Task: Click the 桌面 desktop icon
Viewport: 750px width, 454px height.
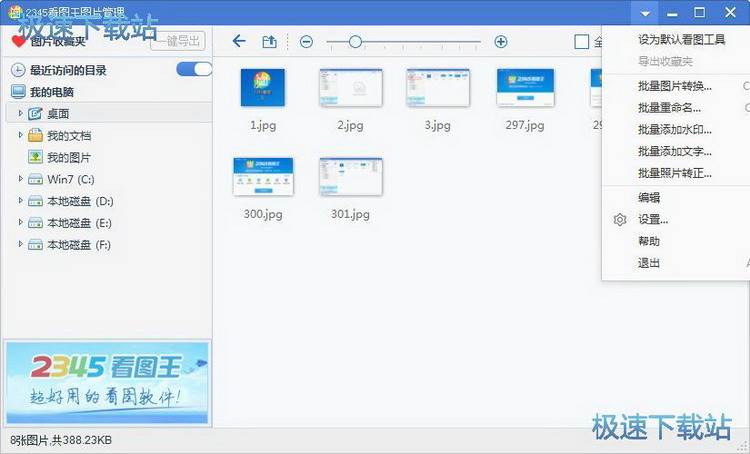Action: click(x=35, y=113)
